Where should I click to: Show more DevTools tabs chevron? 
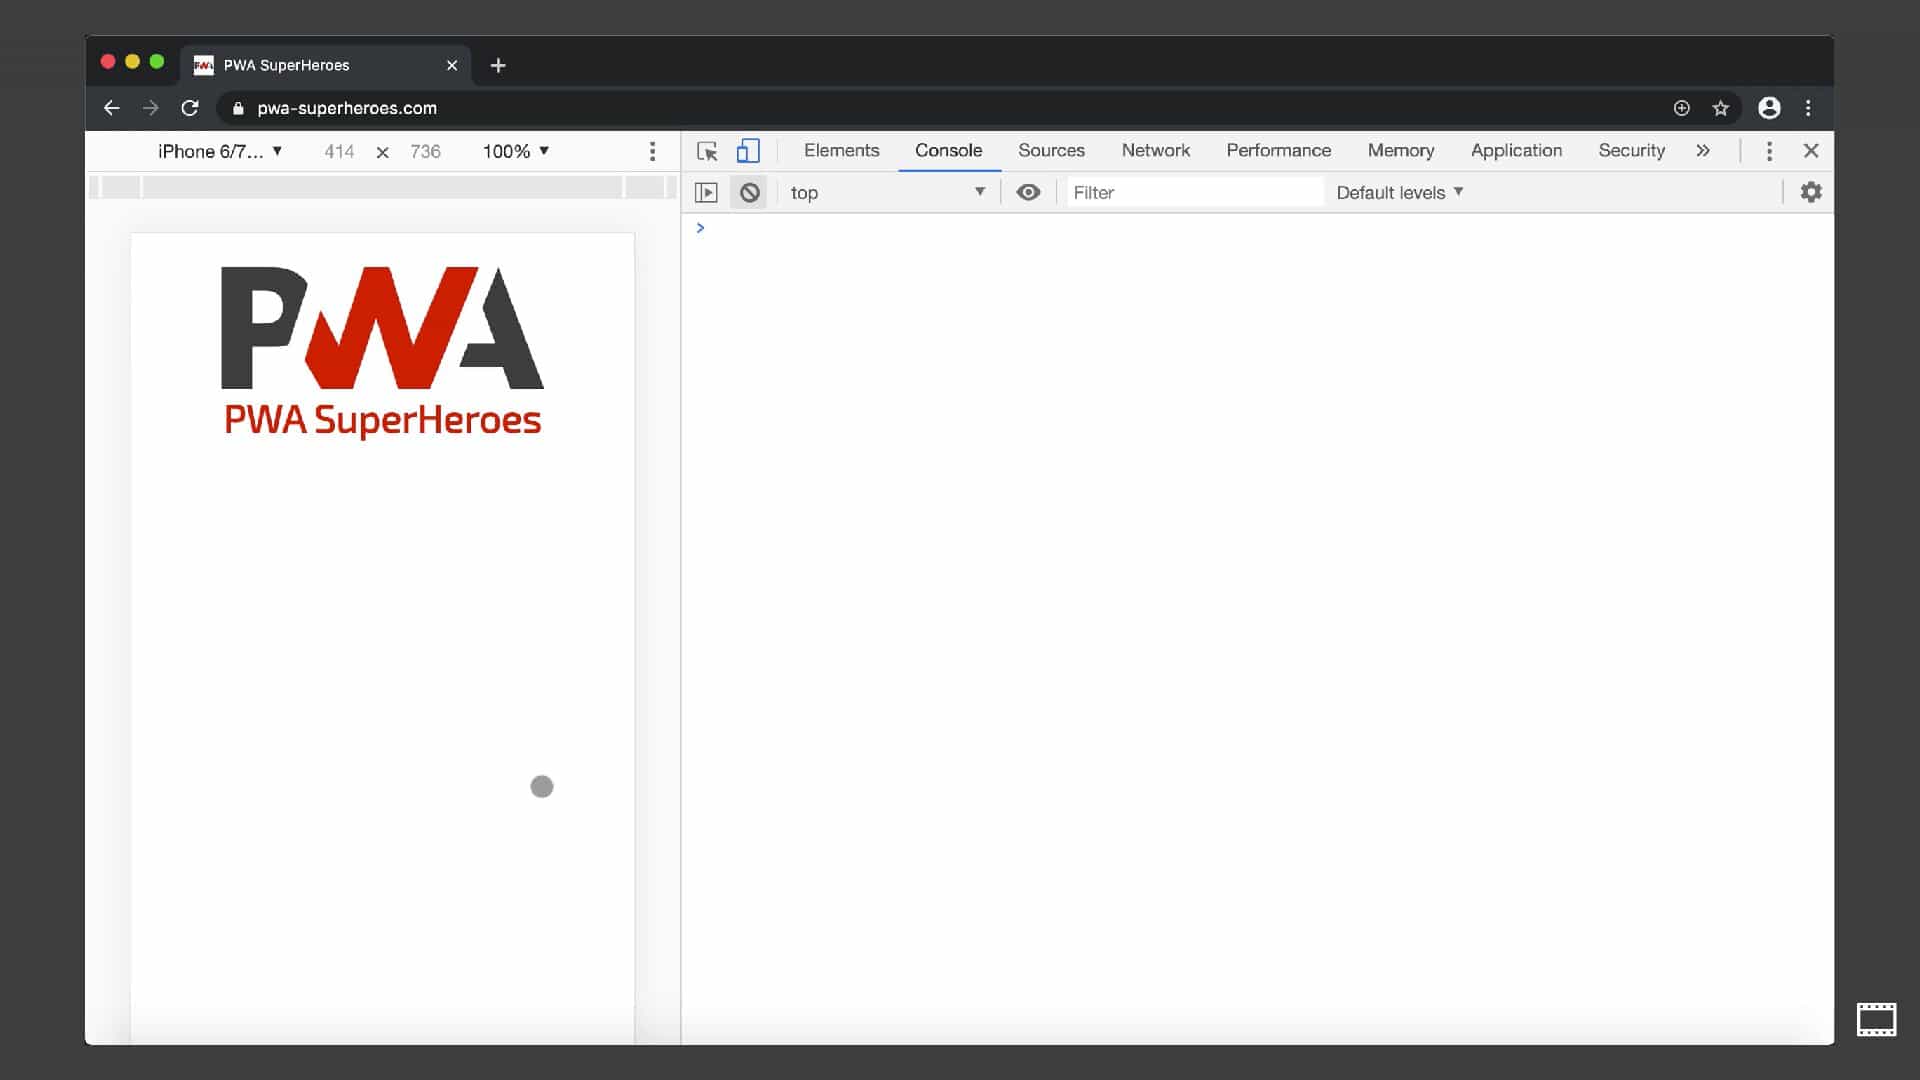click(1703, 151)
